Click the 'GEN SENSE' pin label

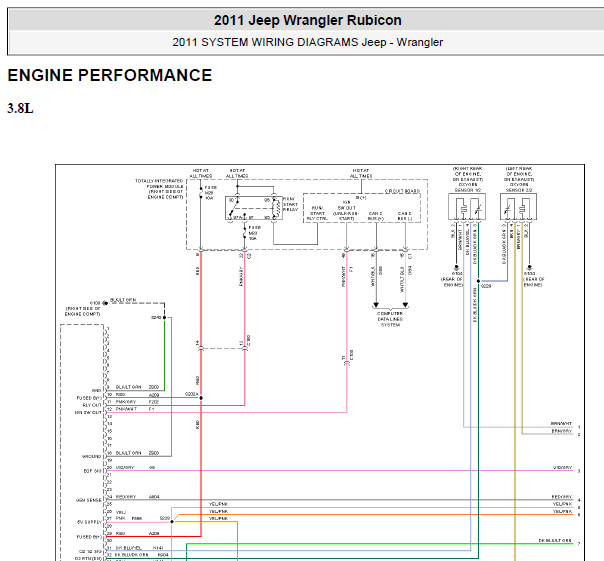89,500
